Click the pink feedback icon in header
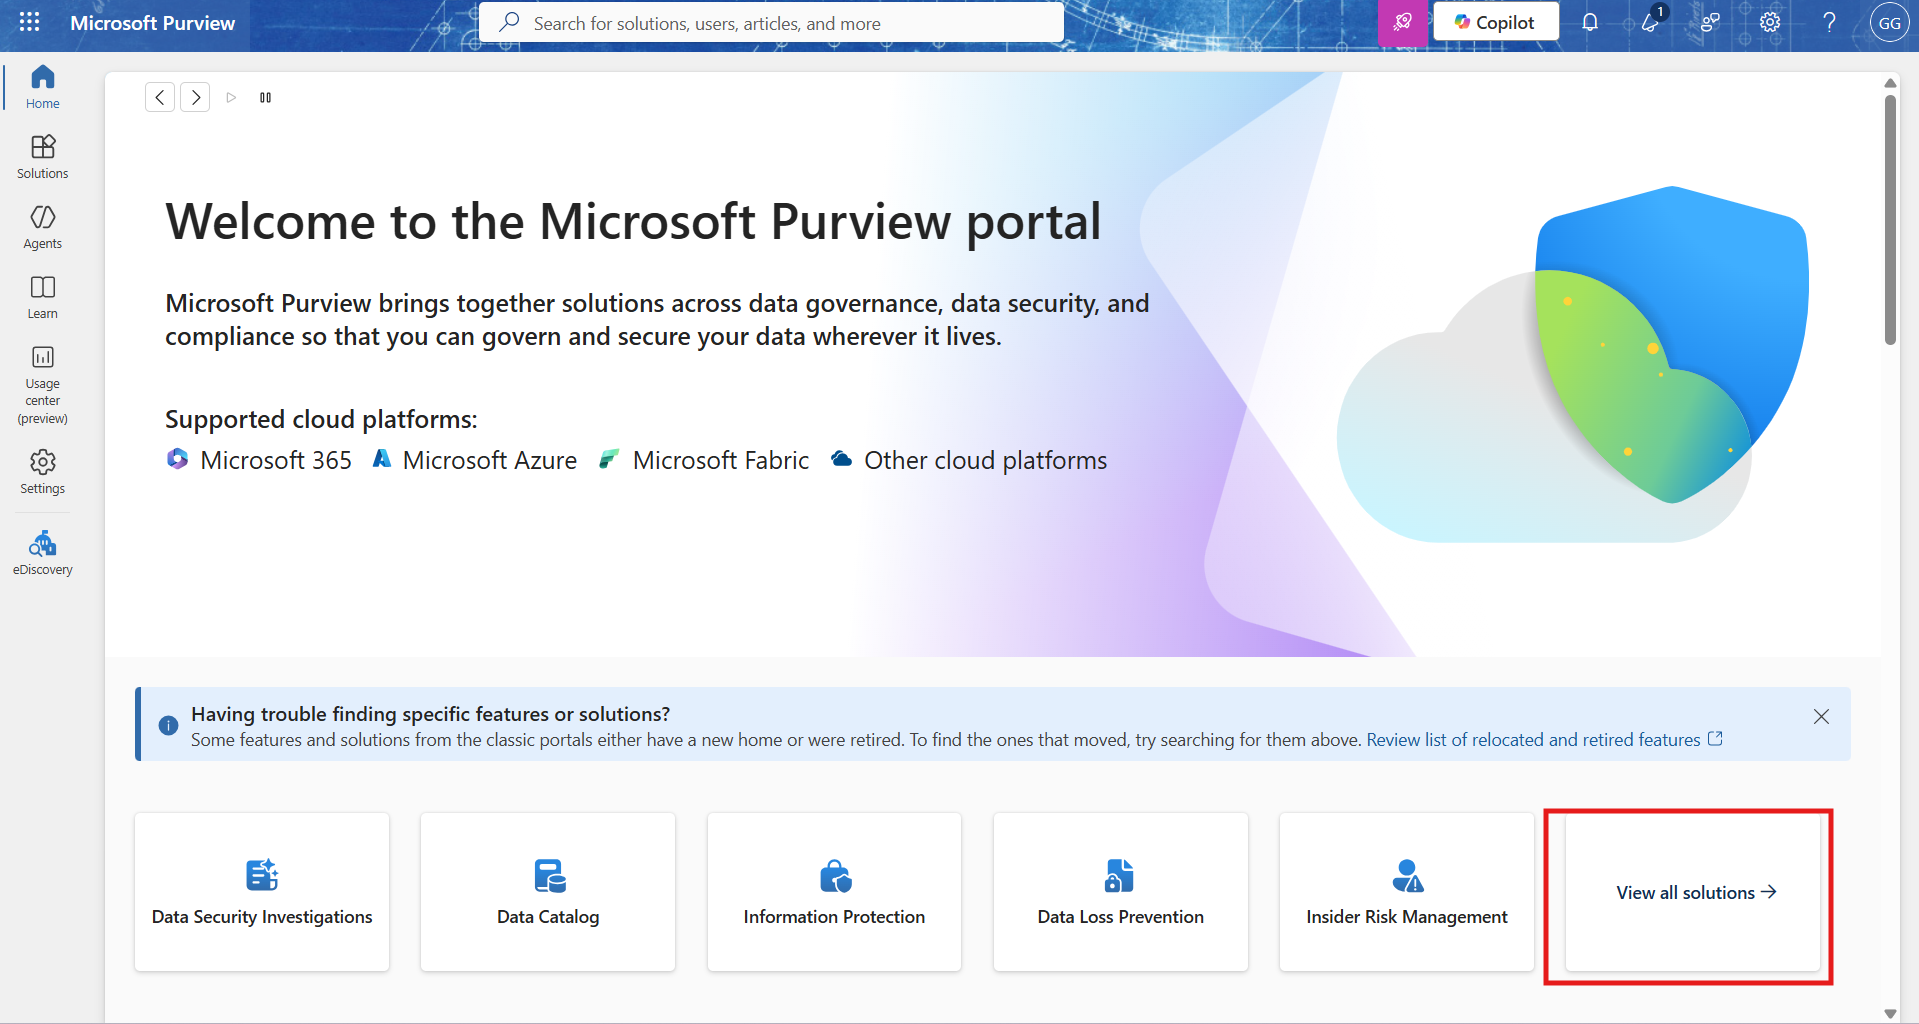Screen dimensions: 1919x1024 click(x=1402, y=22)
